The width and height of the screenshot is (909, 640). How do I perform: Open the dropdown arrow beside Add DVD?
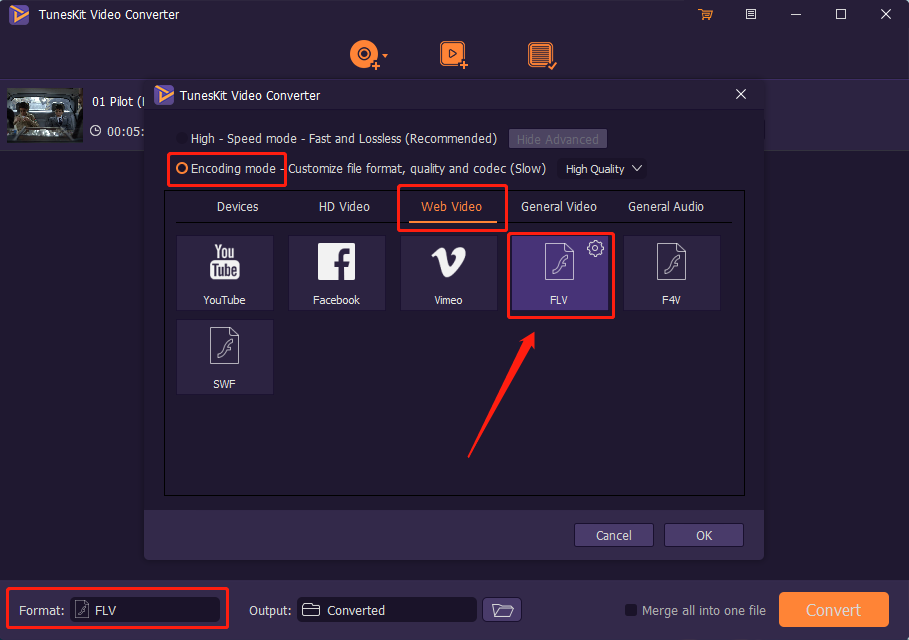point(386,56)
